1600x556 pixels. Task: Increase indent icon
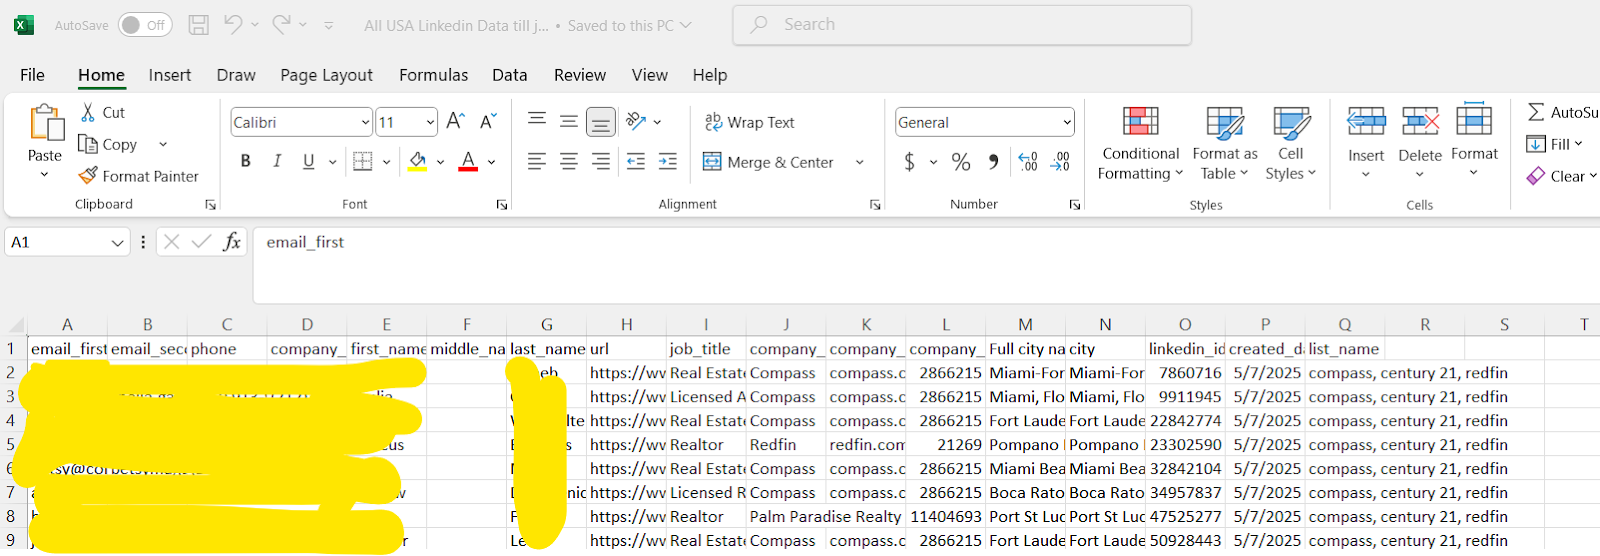pos(667,161)
